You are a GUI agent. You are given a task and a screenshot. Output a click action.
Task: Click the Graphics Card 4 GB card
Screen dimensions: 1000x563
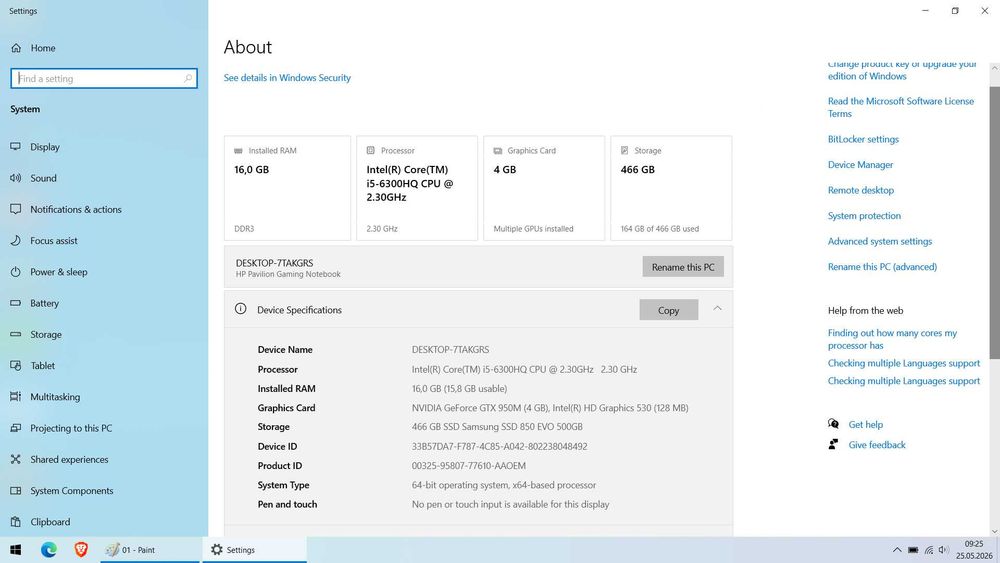(544, 188)
